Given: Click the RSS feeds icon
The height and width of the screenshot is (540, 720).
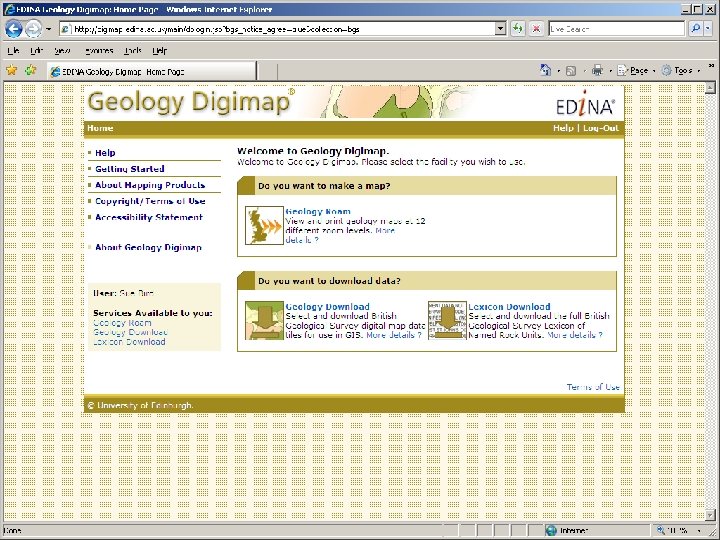Looking at the screenshot, I should coord(571,71).
